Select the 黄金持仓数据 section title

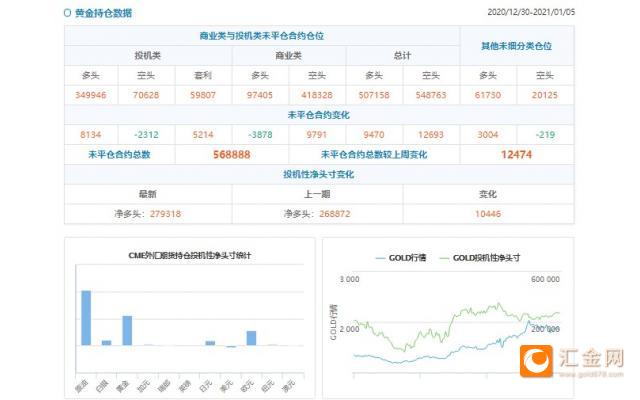(x=103, y=13)
